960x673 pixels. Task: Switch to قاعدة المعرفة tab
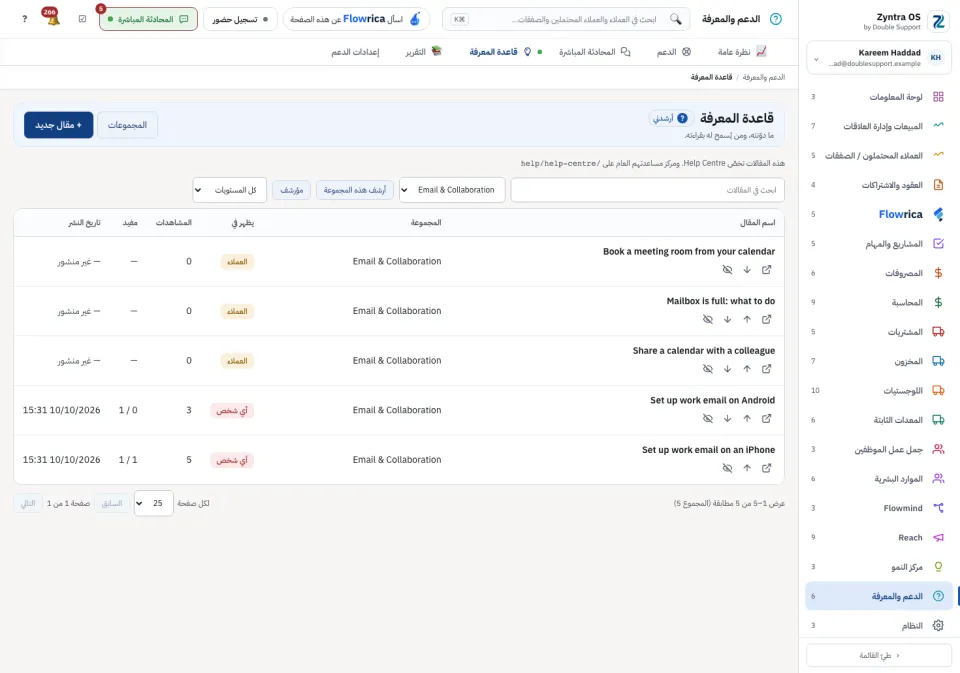click(x=500, y=51)
